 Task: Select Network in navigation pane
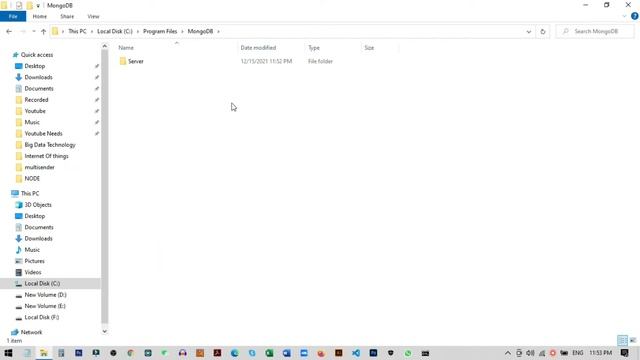click(x=31, y=332)
